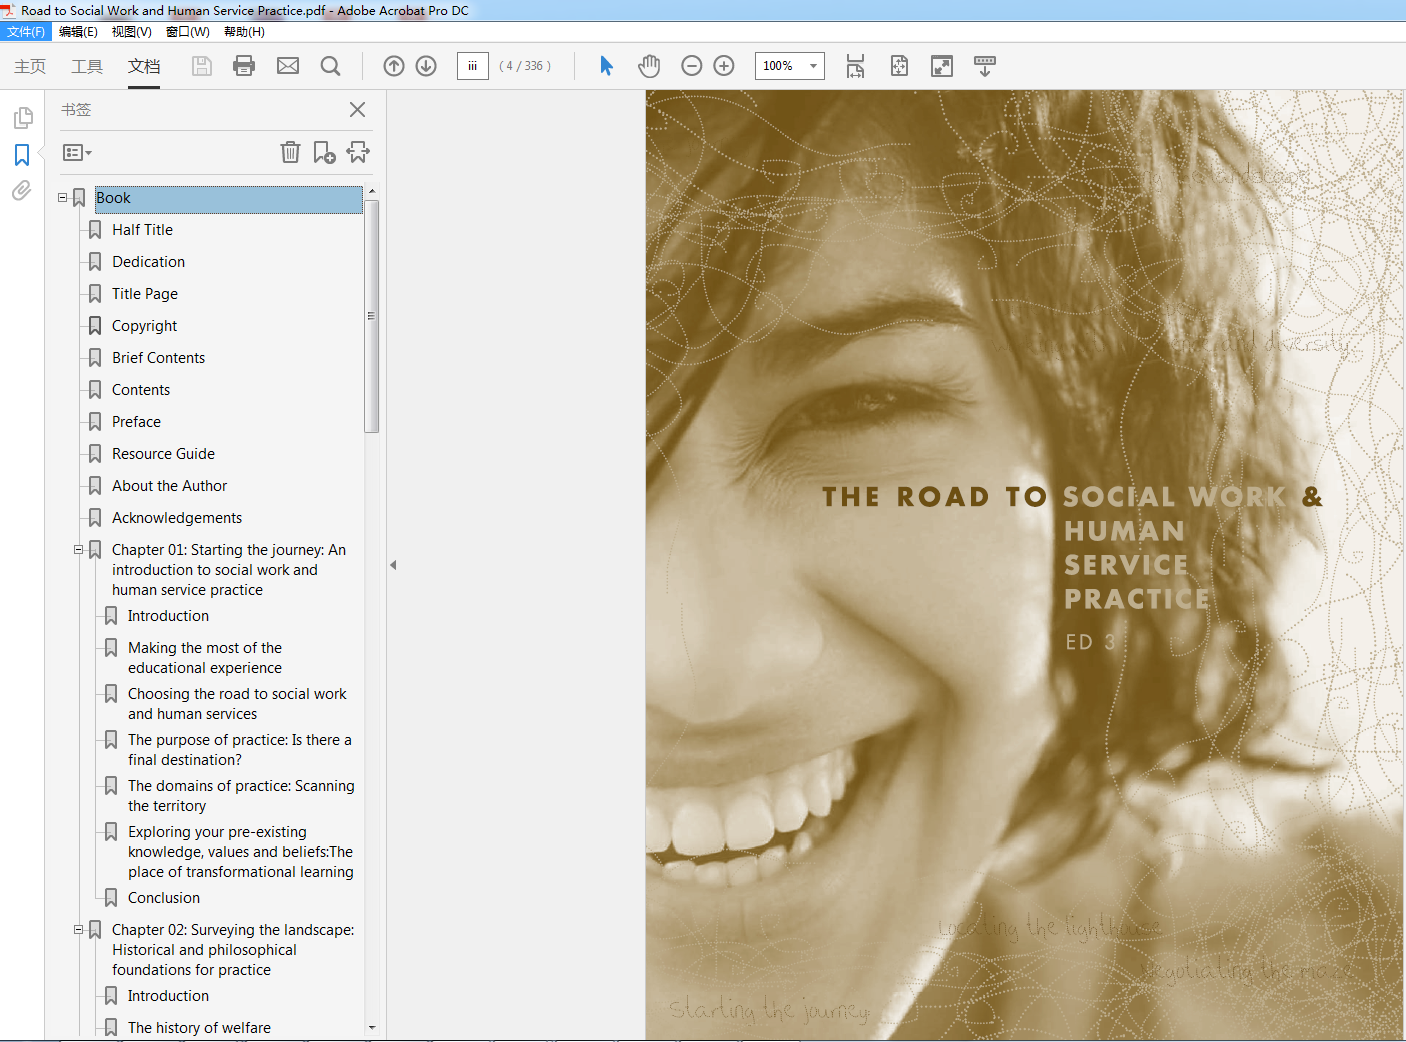
Task: Switch to the 工具 tab
Action: click(87, 66)
